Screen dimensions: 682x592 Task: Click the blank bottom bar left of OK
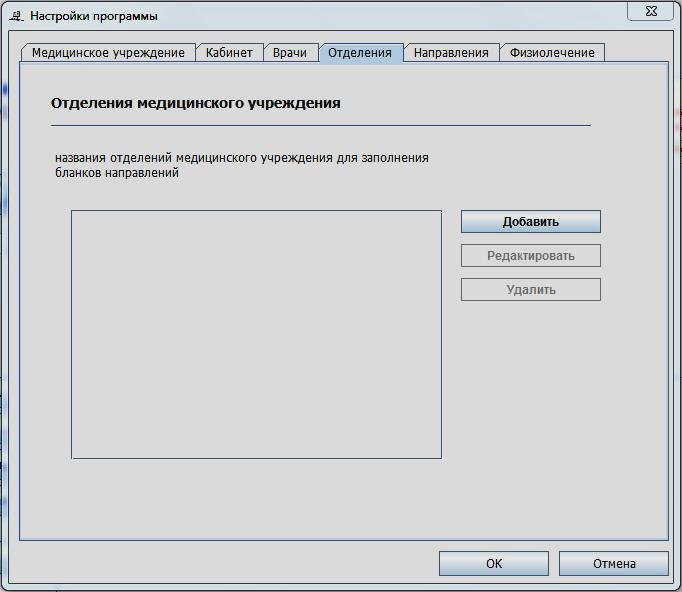click(220, 564)
